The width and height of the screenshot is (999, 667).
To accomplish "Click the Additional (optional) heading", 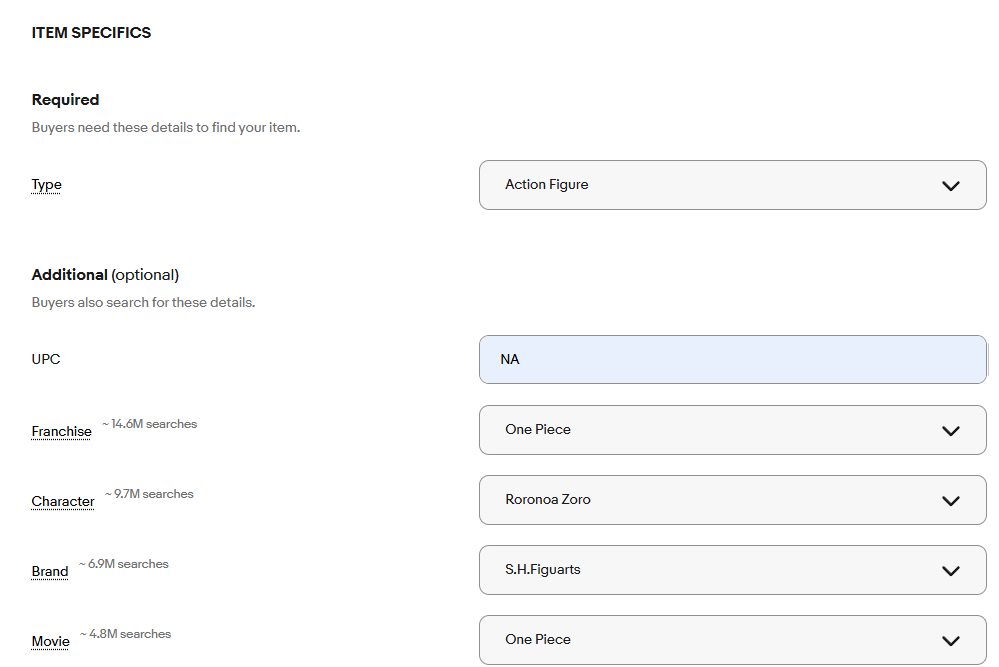I will pos(105,275).
